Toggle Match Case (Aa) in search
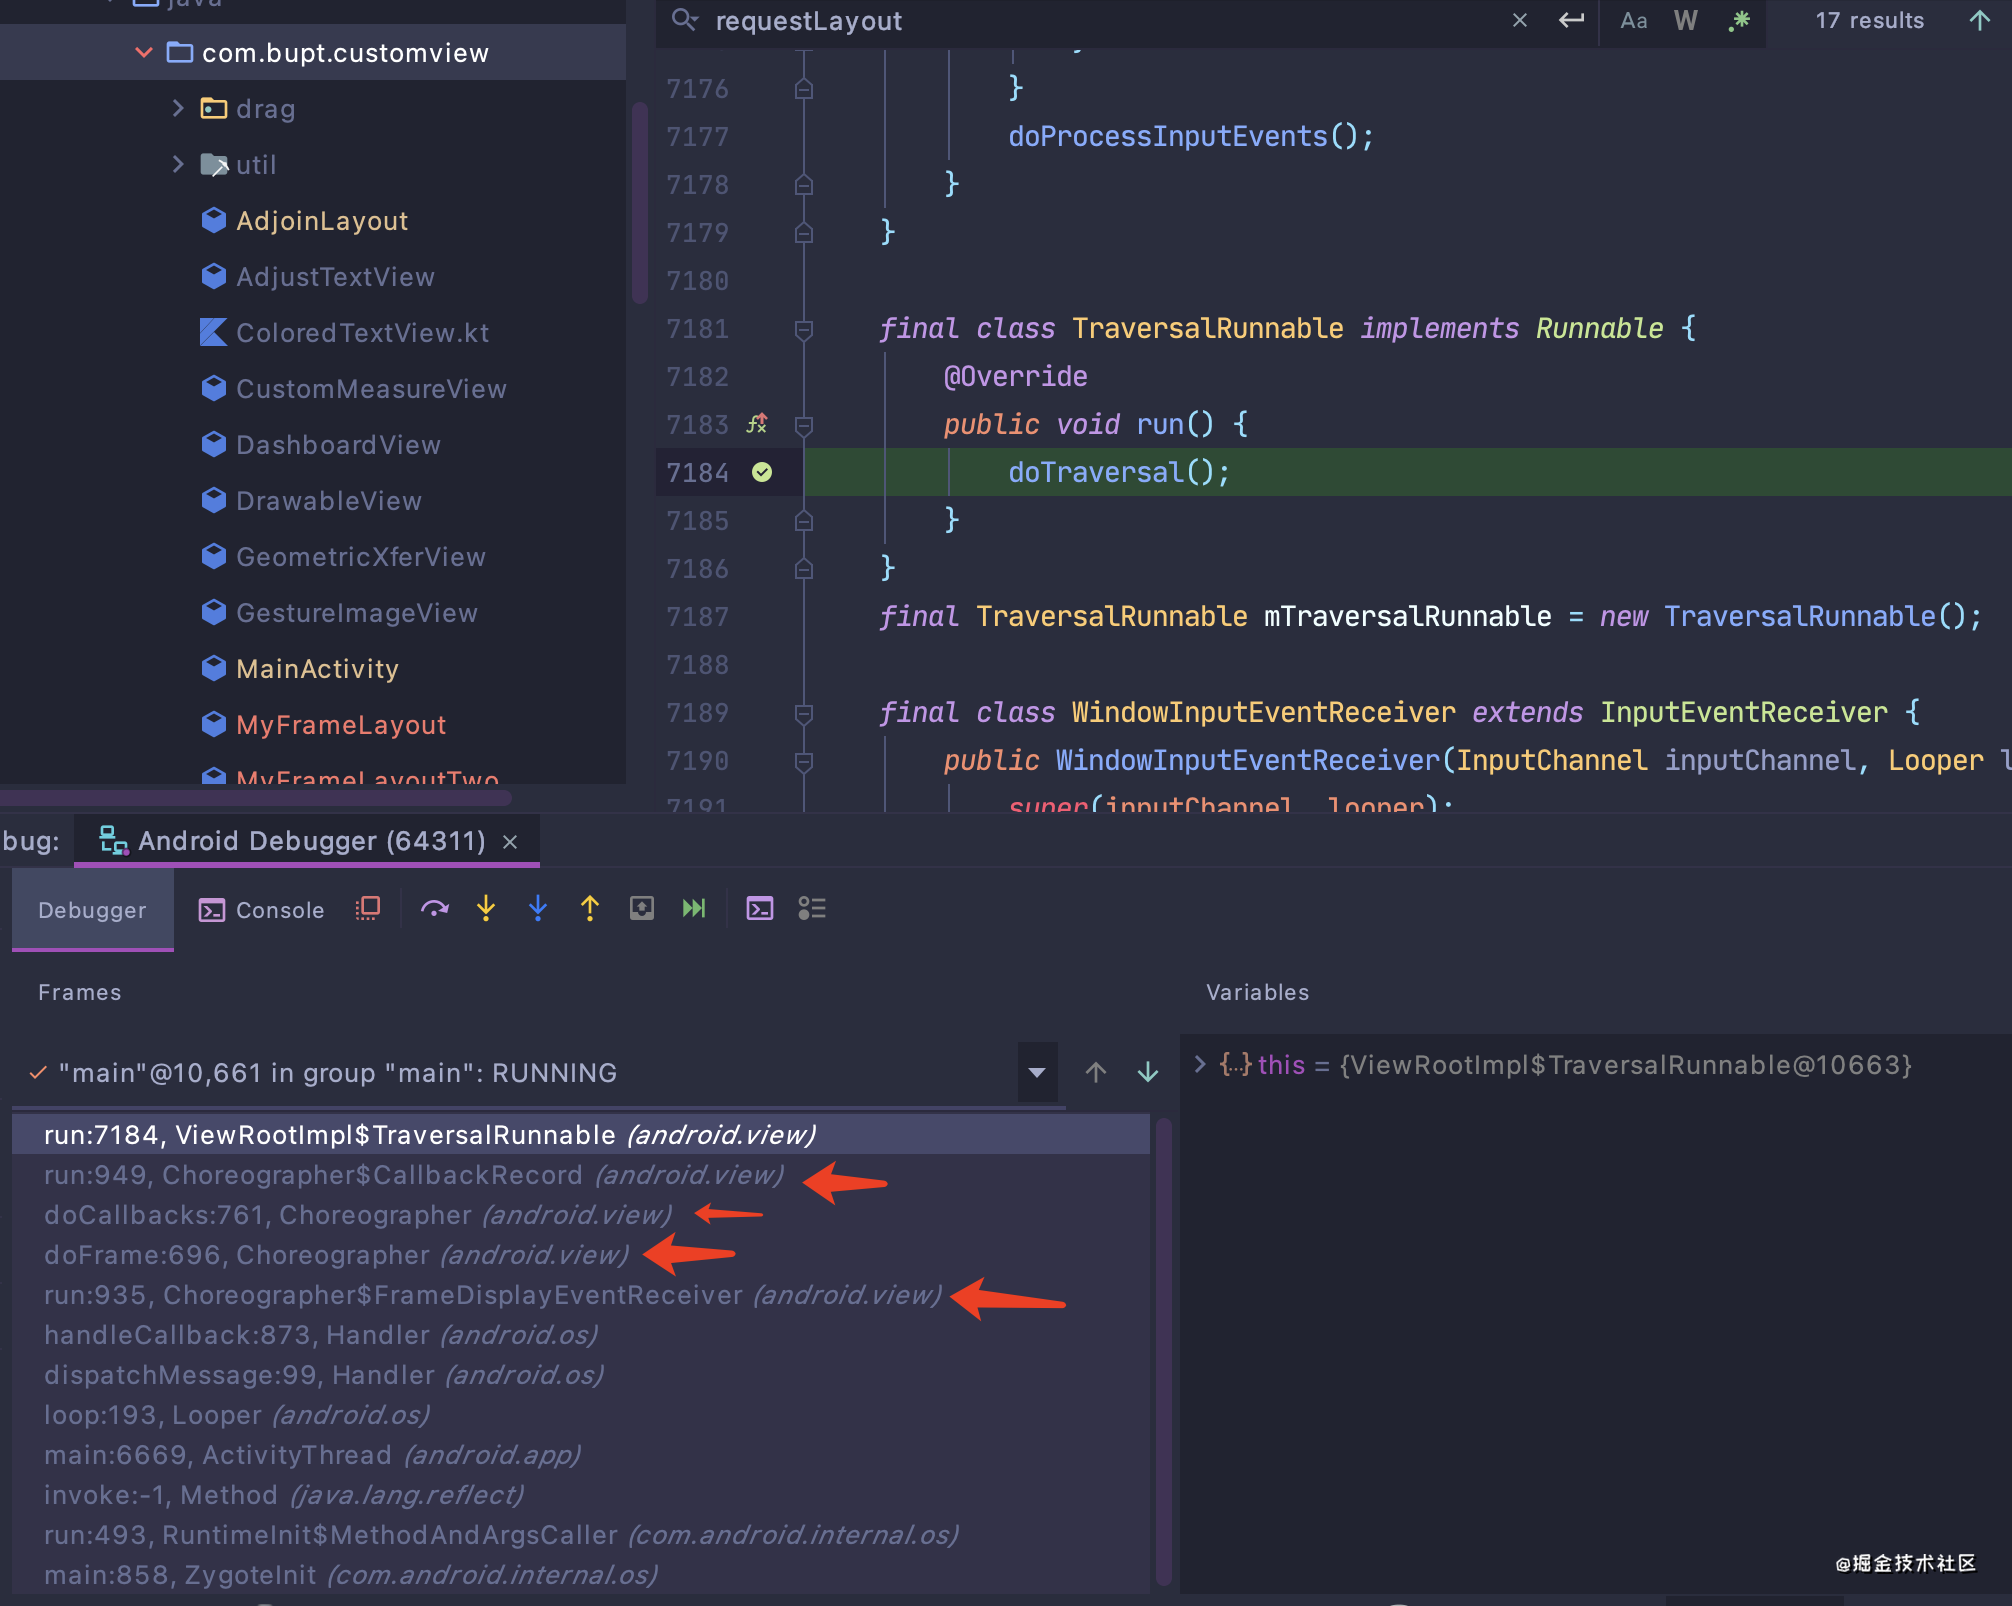The image size is (2012, 1606). point(1633,21)
